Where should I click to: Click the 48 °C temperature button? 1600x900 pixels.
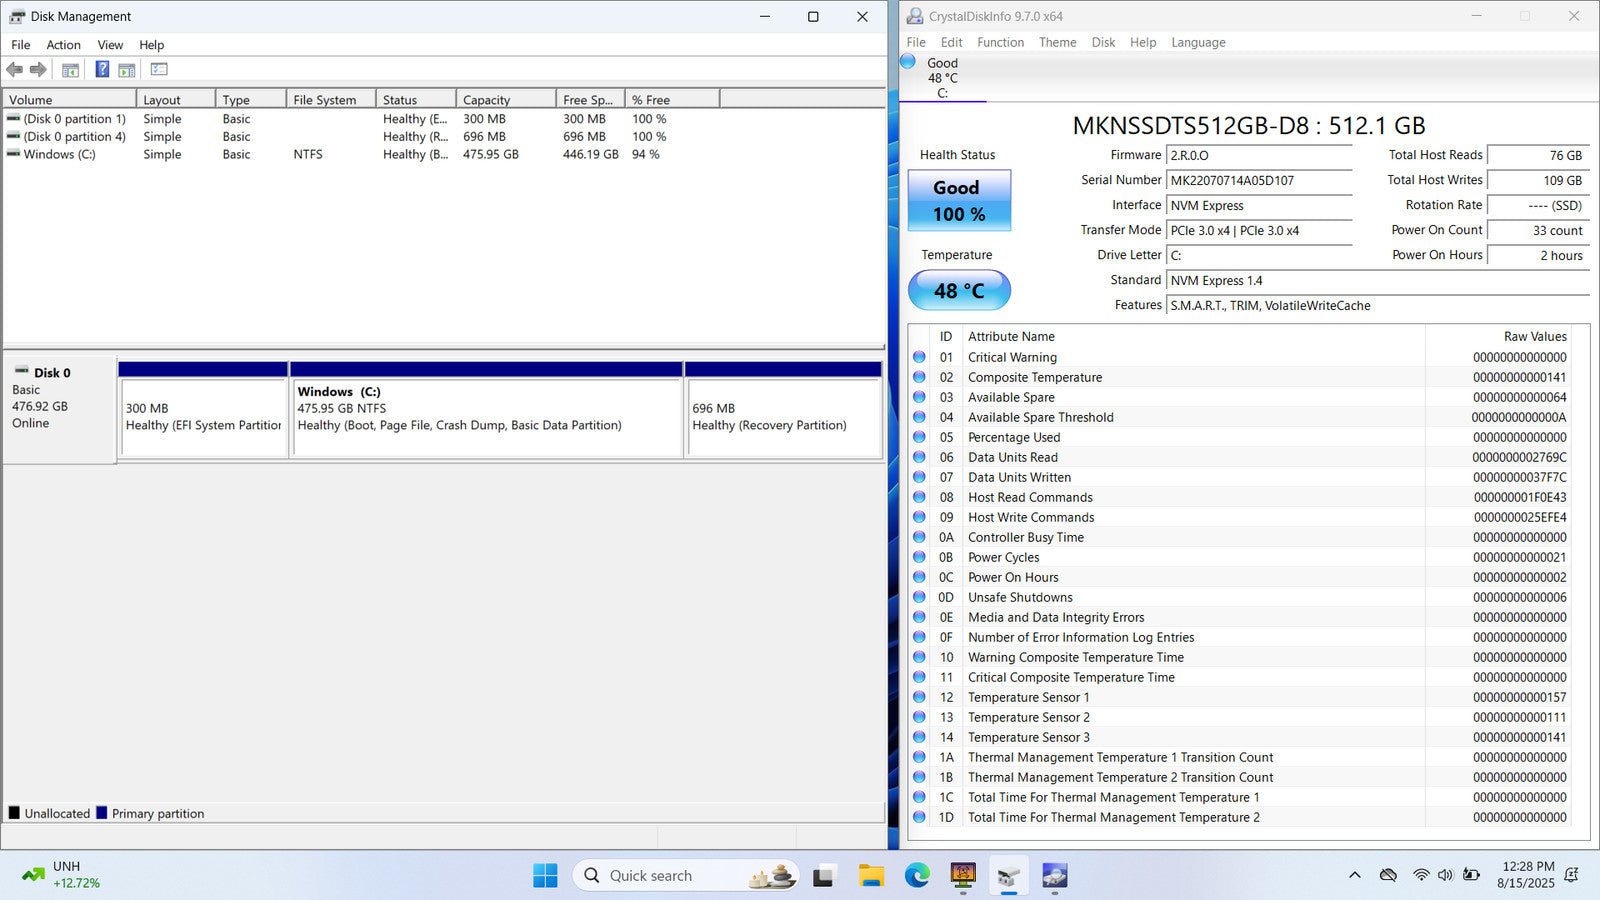tap(959, 291)
